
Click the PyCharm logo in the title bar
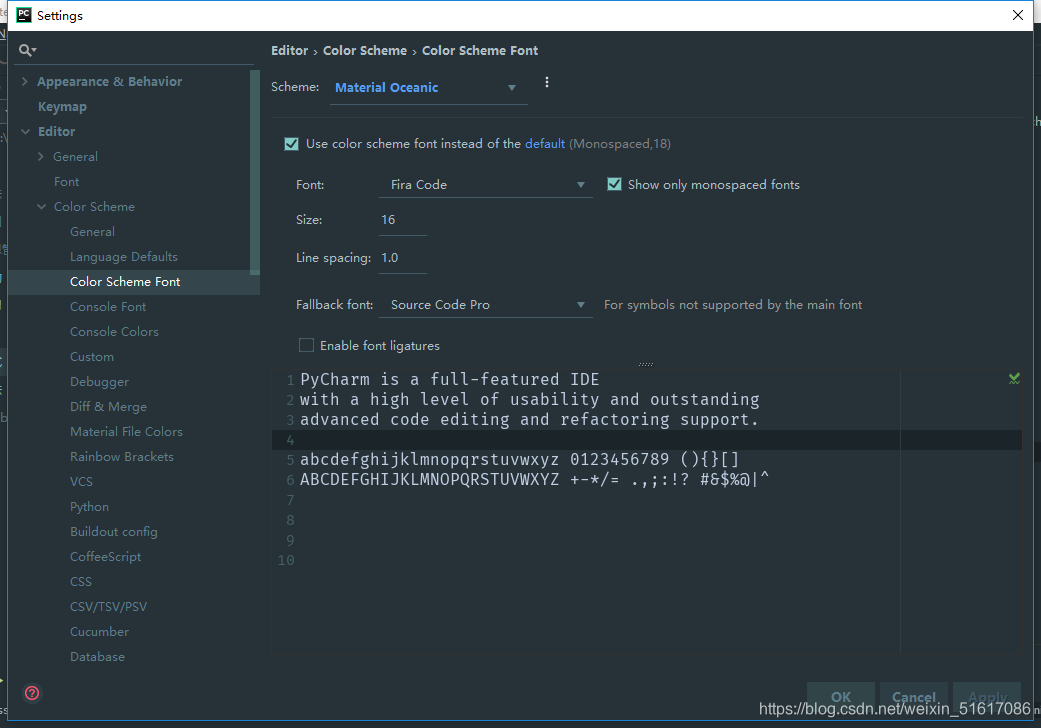[24, 15]
